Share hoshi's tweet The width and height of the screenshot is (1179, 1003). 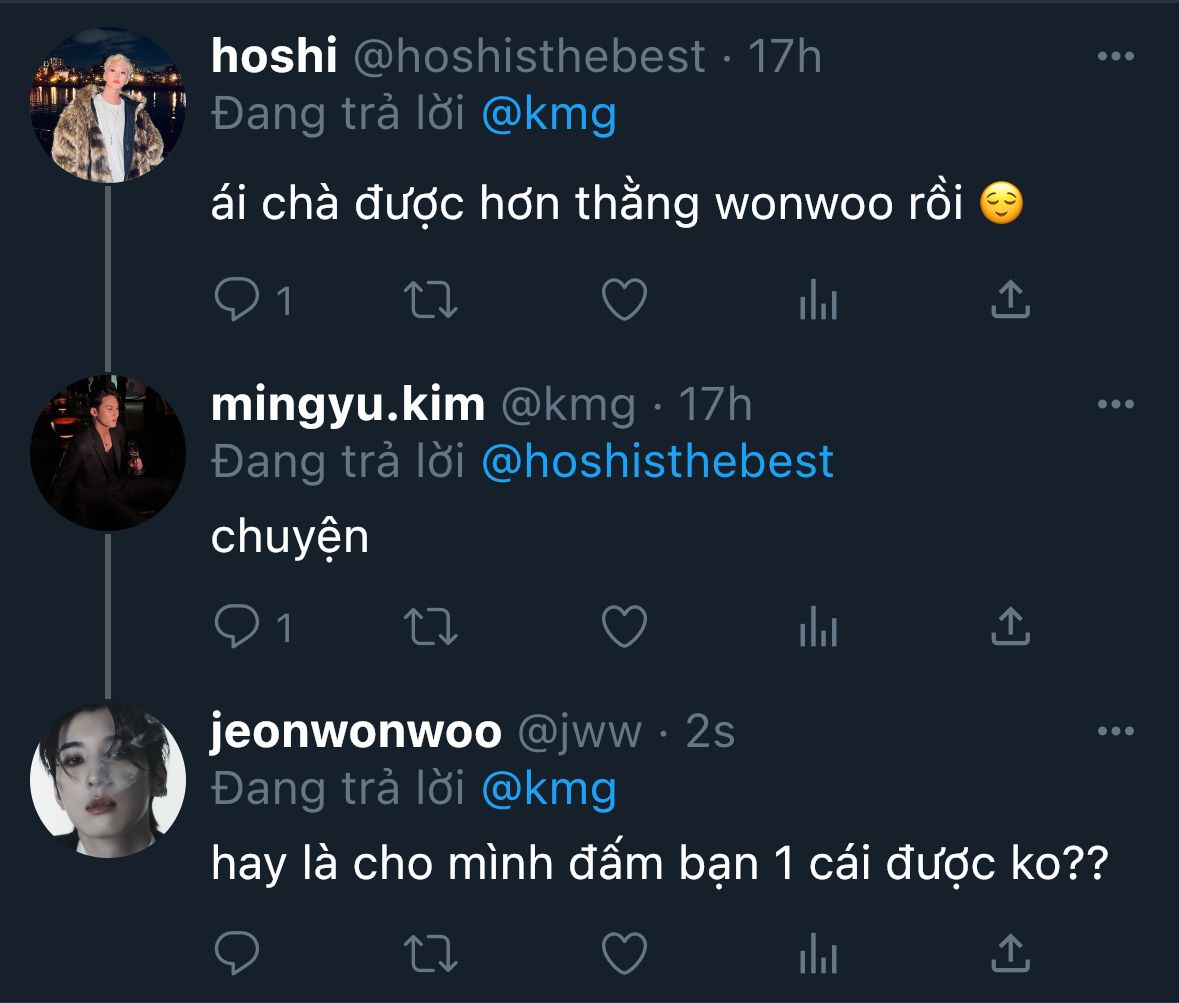(x=1010, y=299)
